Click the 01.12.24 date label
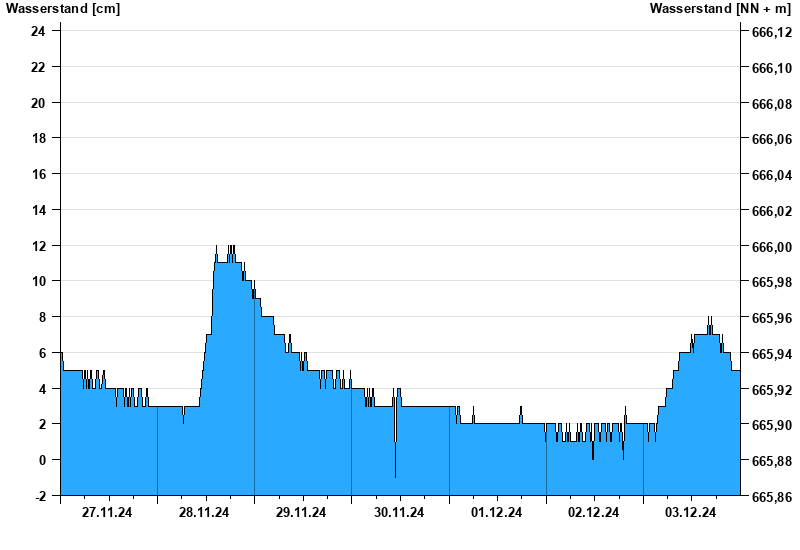 (496, 512)
